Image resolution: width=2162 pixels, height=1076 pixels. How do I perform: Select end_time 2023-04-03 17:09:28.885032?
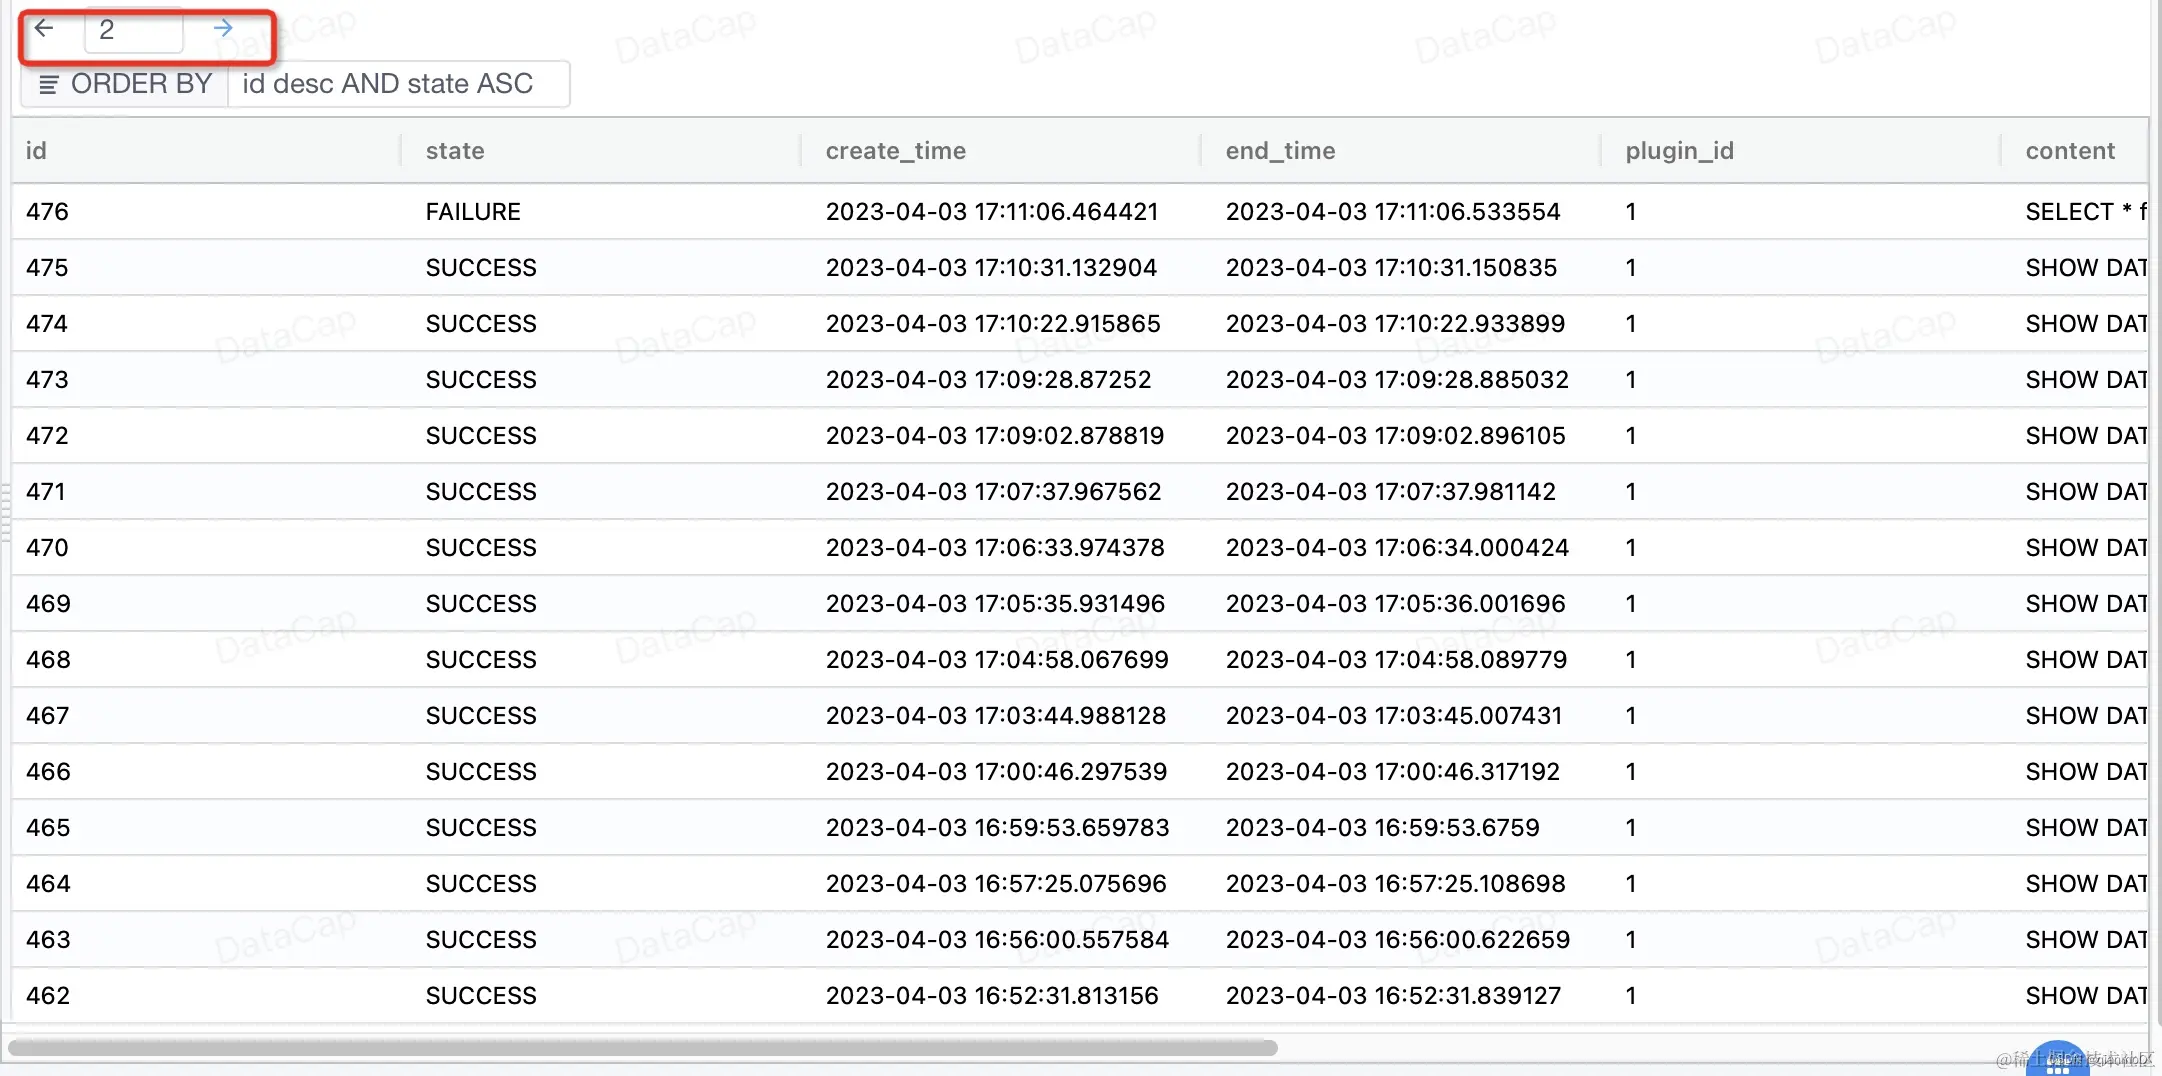pos(1397,380)
